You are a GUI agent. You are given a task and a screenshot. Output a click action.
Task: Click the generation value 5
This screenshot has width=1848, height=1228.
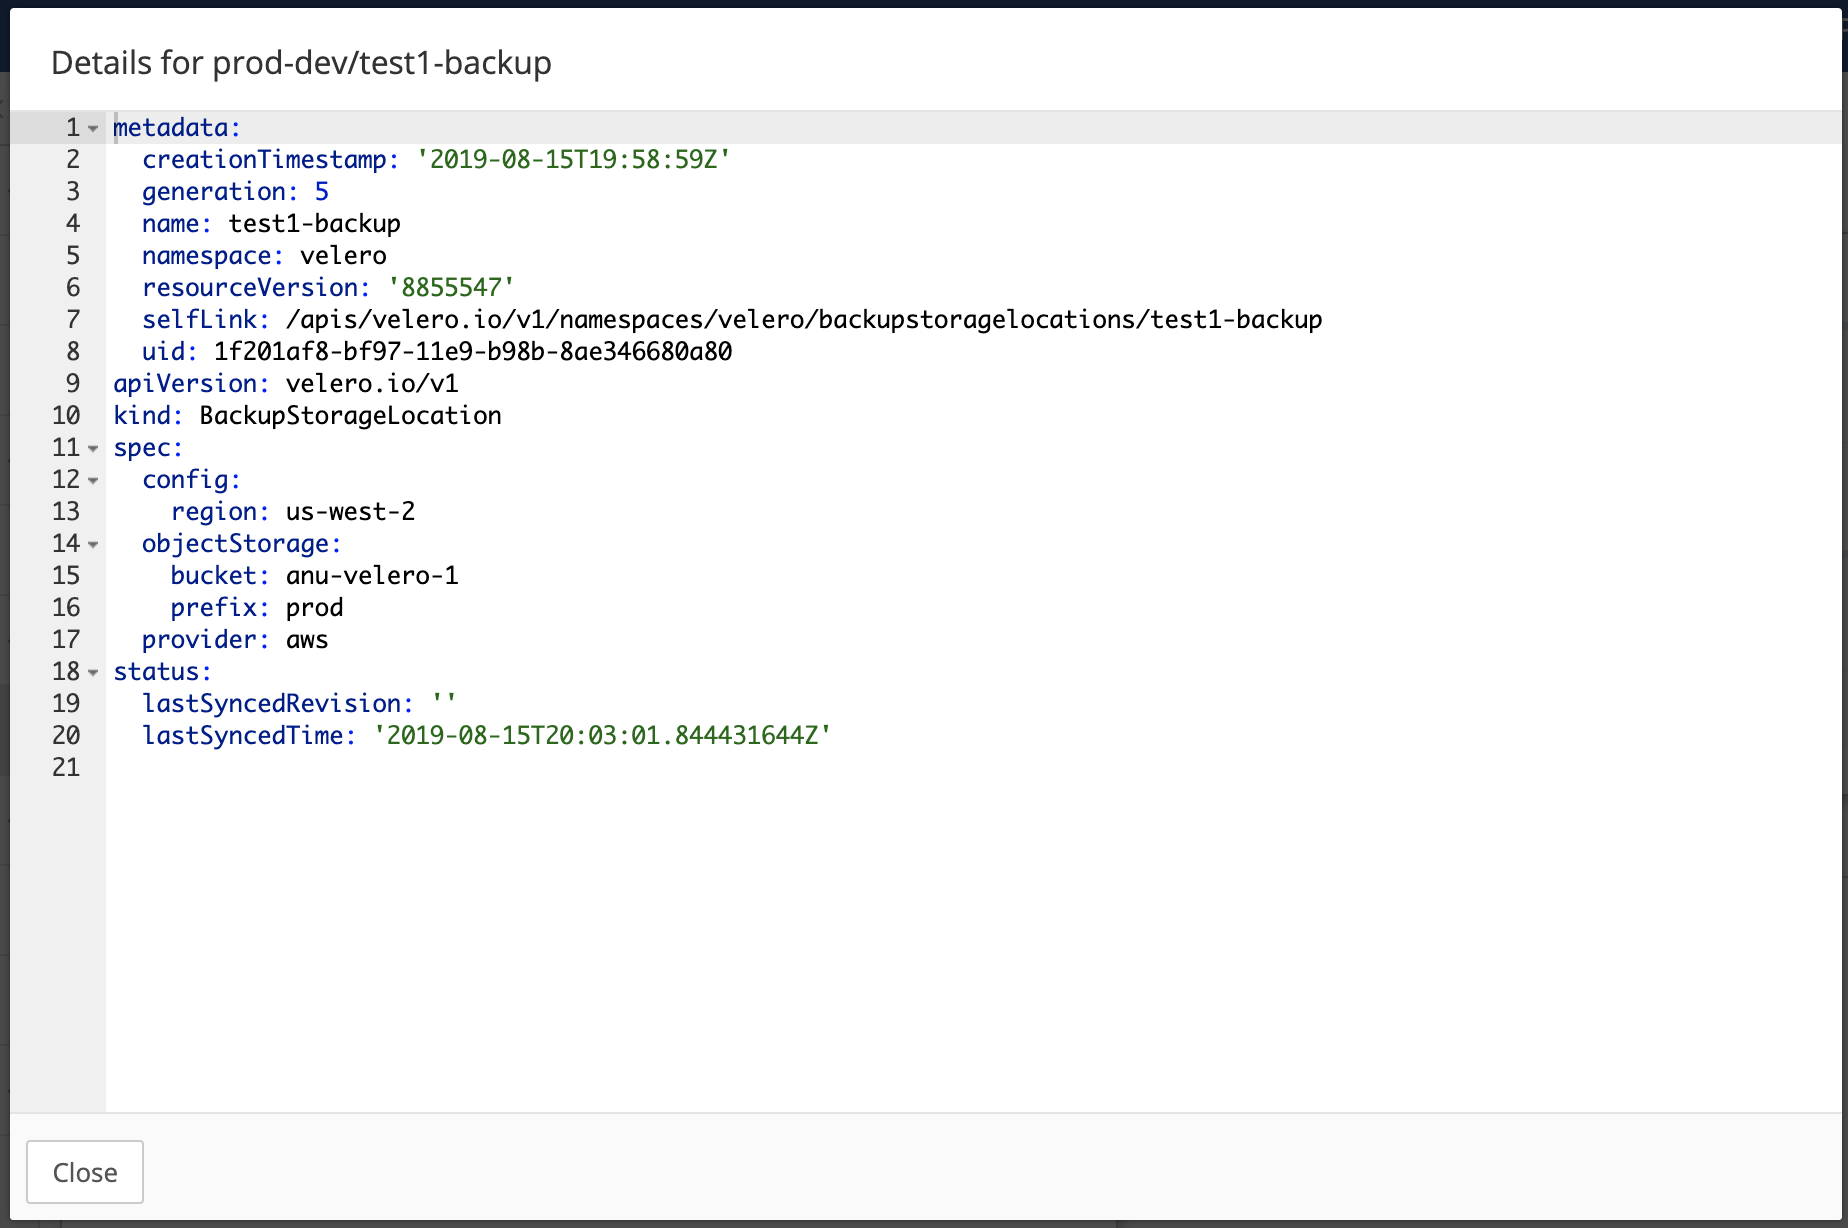tap(322, 192)
